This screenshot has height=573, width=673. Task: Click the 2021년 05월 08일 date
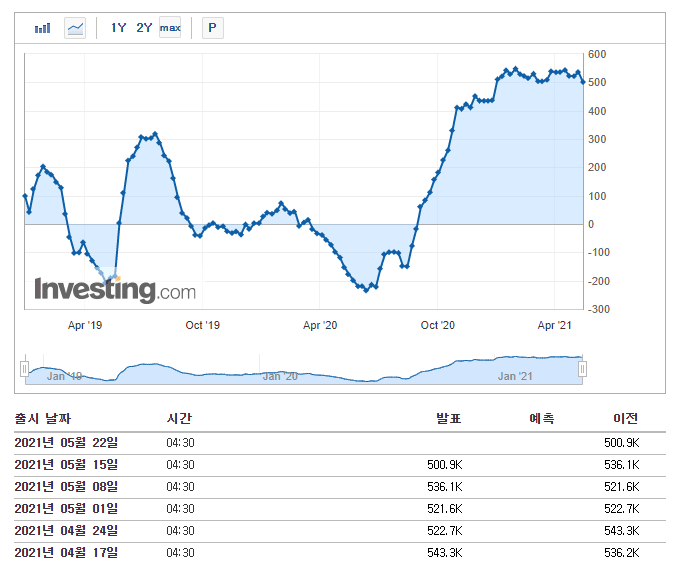coord(66,487)
